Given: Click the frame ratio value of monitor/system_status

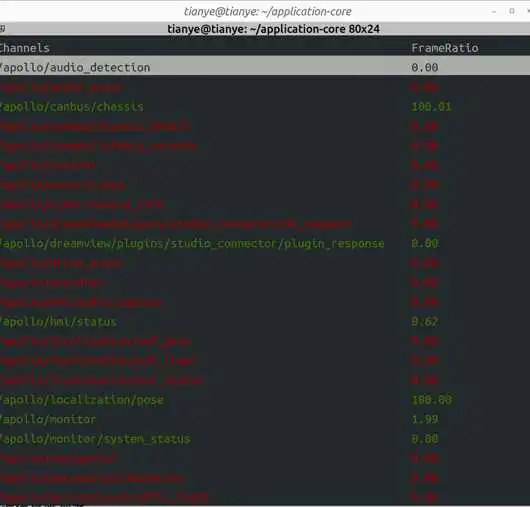Looking at the screenshot, I should point(425,439).
